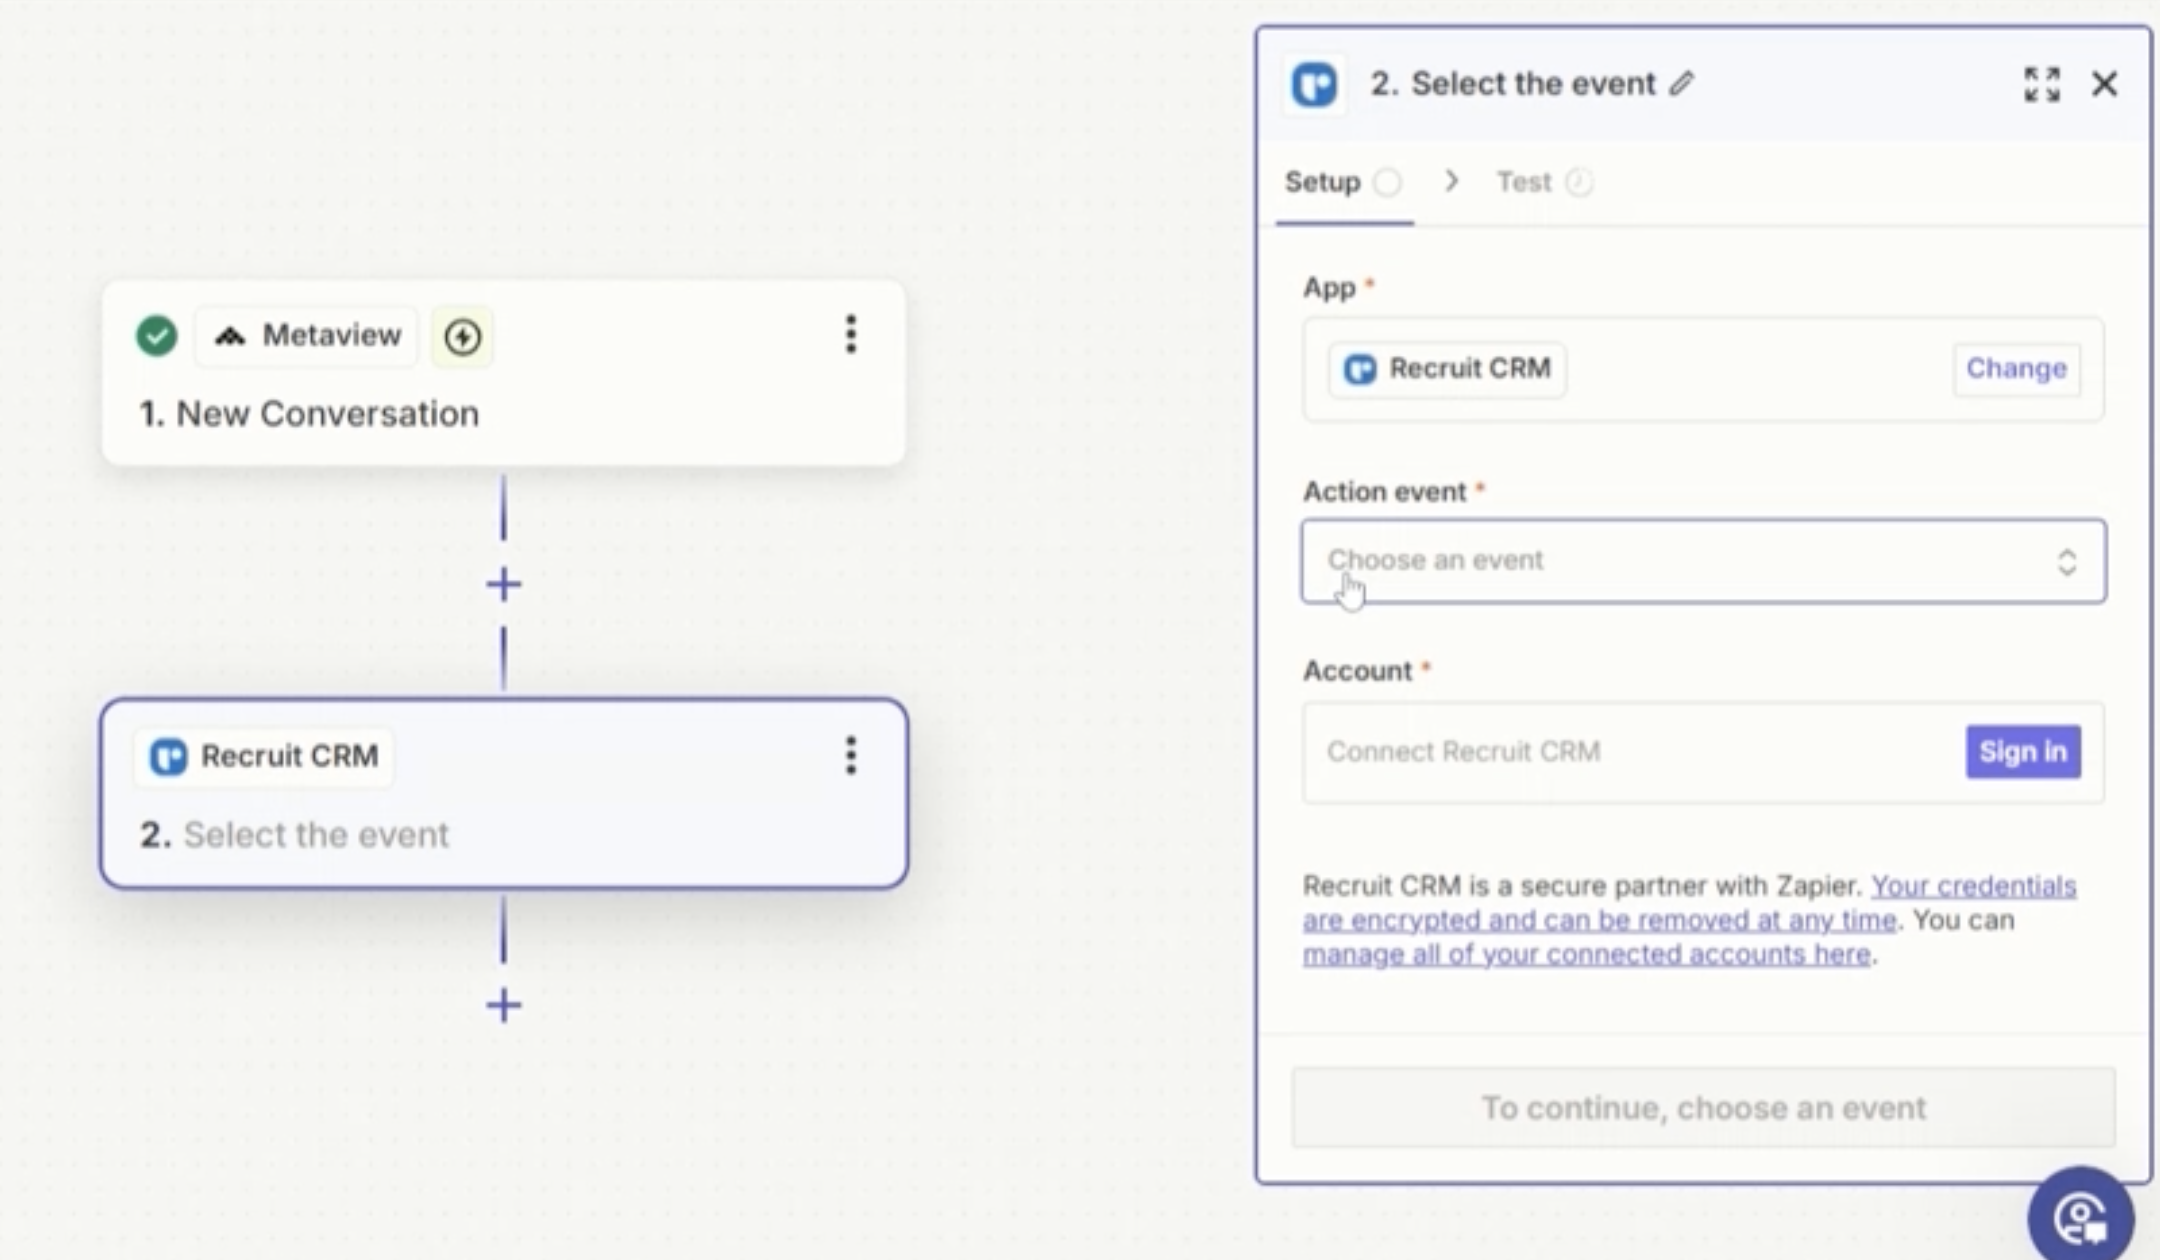Screen dimensions: 2160x1260
Task: Open Metaview step three-dot menu
Action: click(851, 334)
